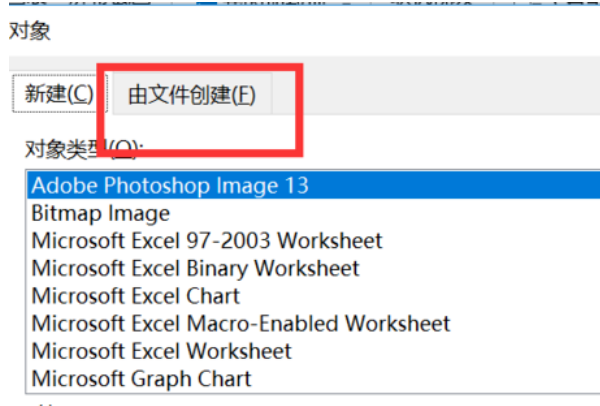Choose Bitmap Image from object list
Image resolution: width=600 pixels, height=406 pixels.
313,213
